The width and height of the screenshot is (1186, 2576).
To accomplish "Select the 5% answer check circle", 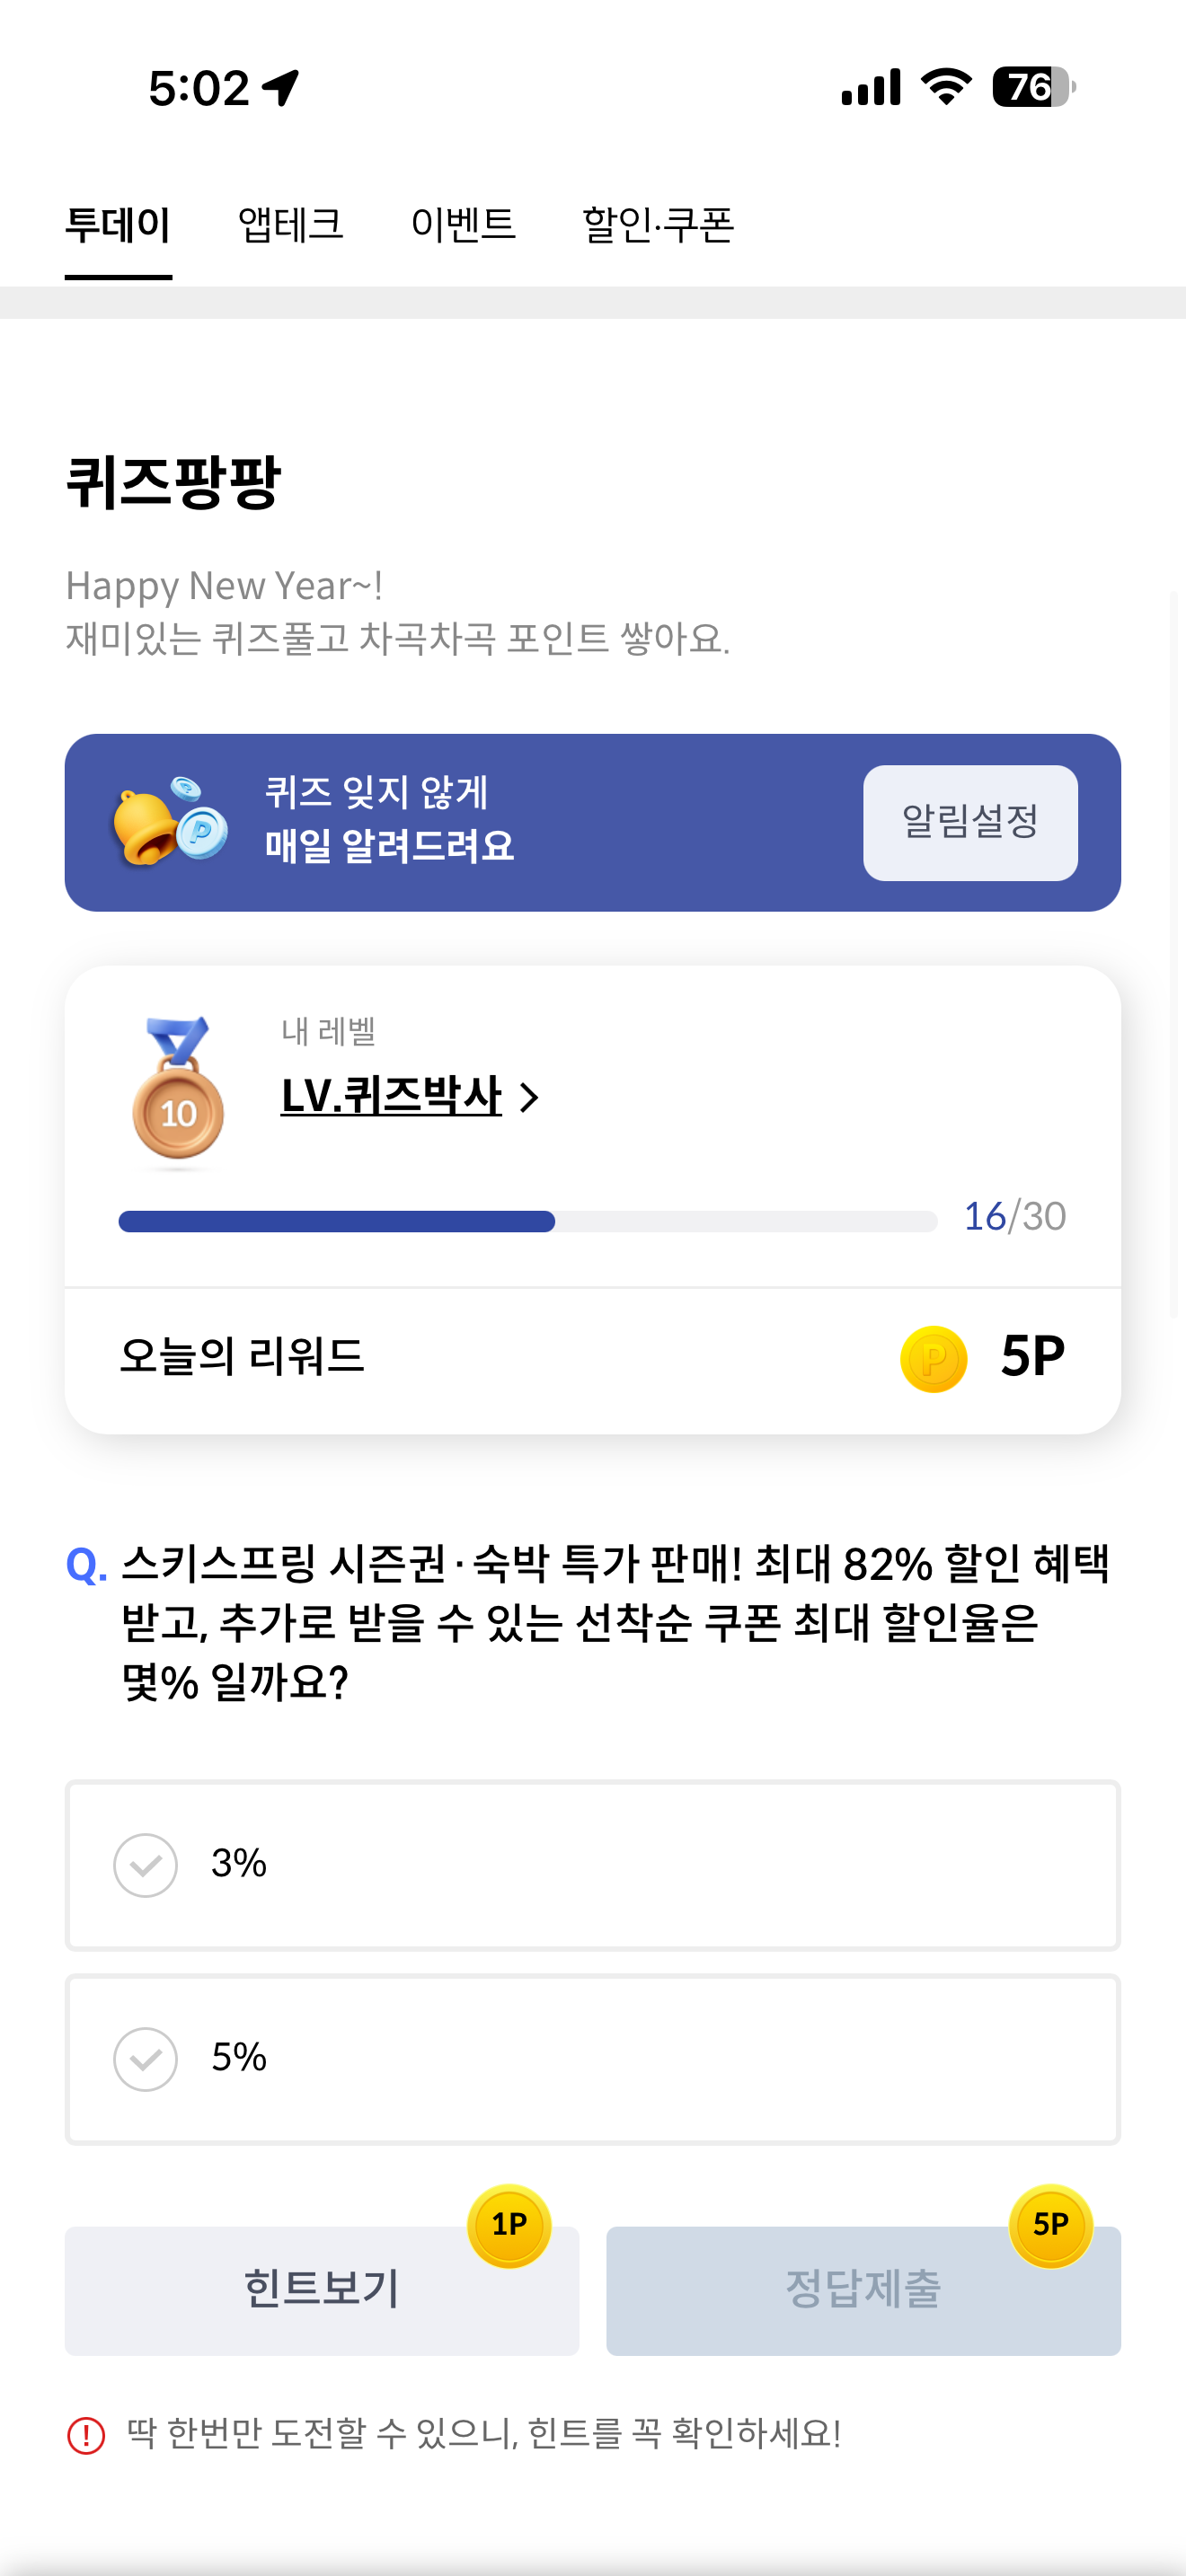I will coord(145,2059).
